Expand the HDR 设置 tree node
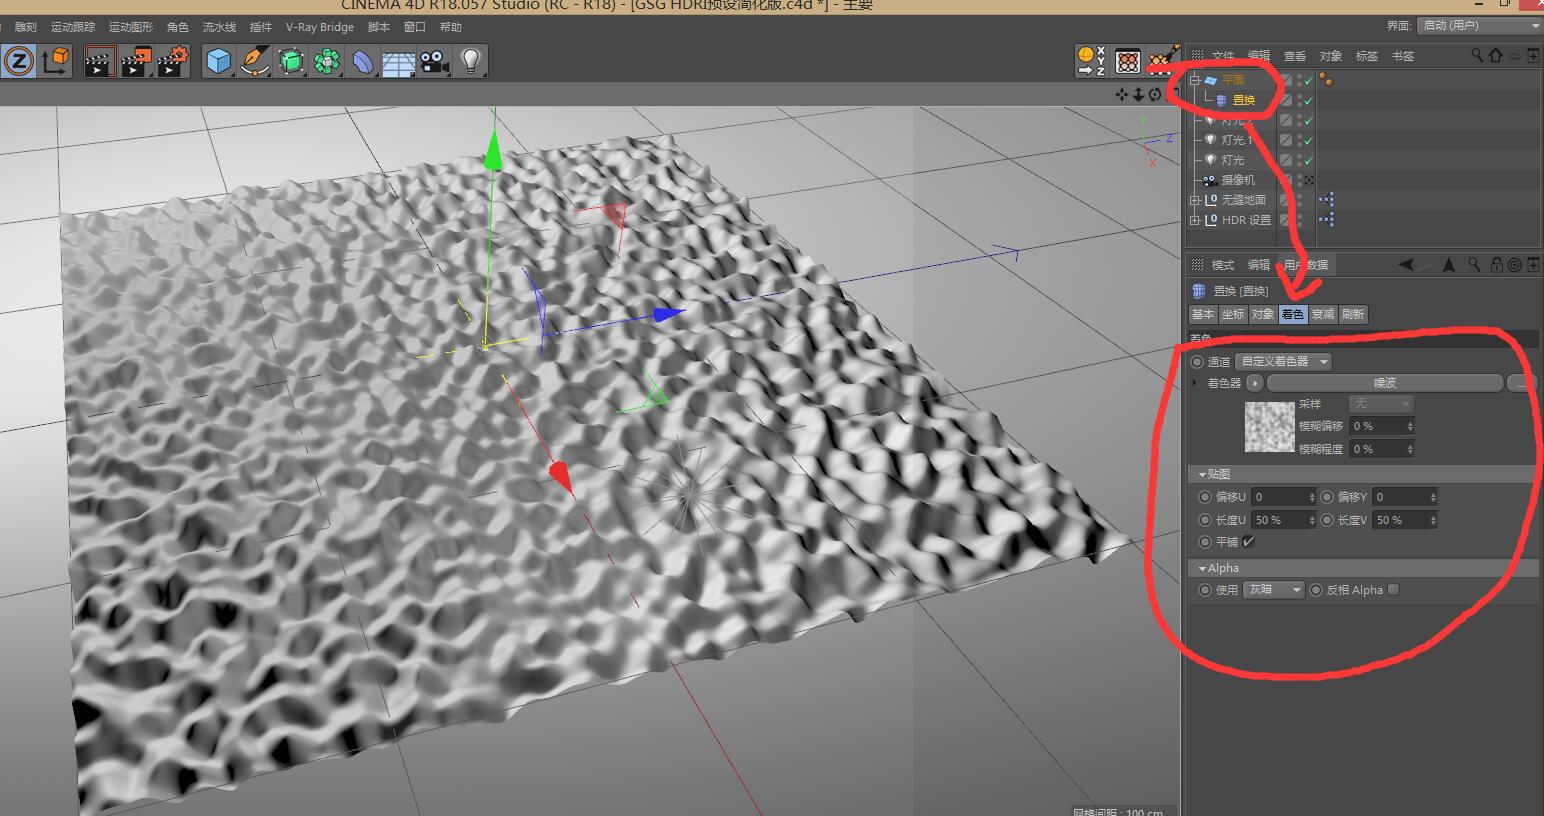 click(x=1195, y=220)
